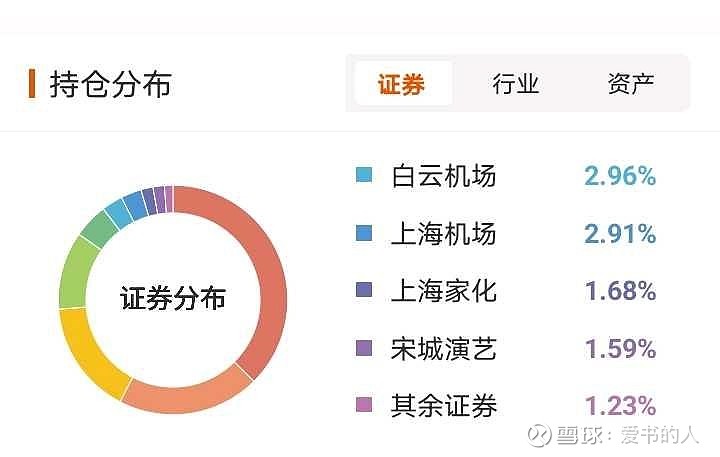Switch to the 证券 tab

click(x=401, y=84)
